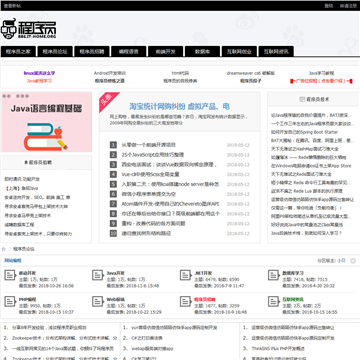The width and height of the screenshot is (360, 360).
Task: Open the 淘宝统计网购纠纷 headline article
Action: pos(179,107)
